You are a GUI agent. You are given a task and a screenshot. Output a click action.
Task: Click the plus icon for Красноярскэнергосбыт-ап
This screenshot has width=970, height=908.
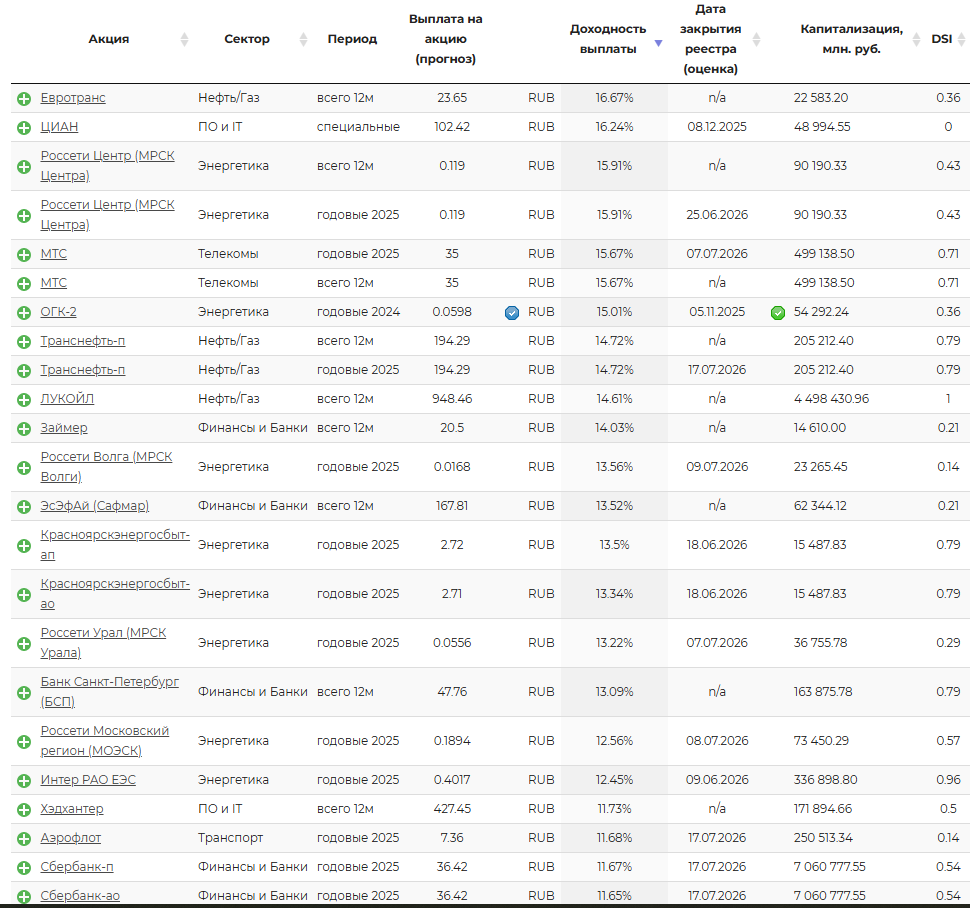(x=24, y=546)
